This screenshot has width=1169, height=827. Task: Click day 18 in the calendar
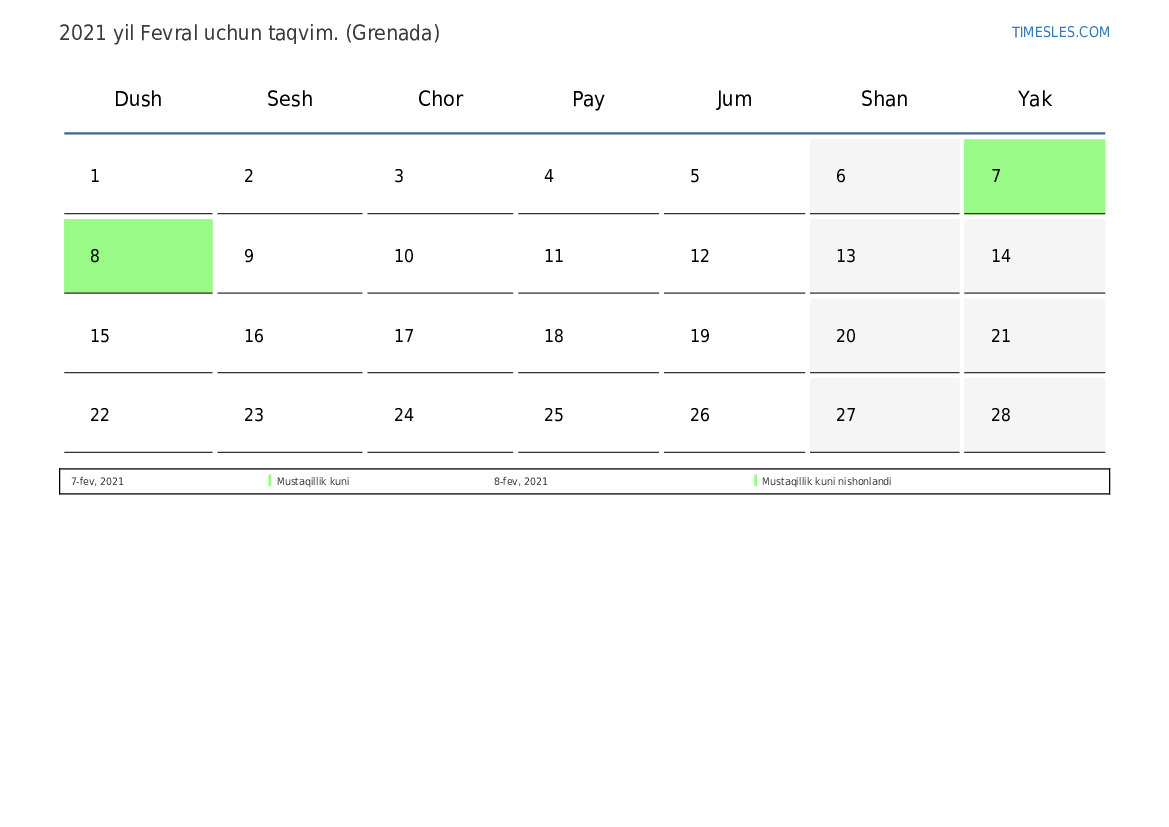(588, 336)
